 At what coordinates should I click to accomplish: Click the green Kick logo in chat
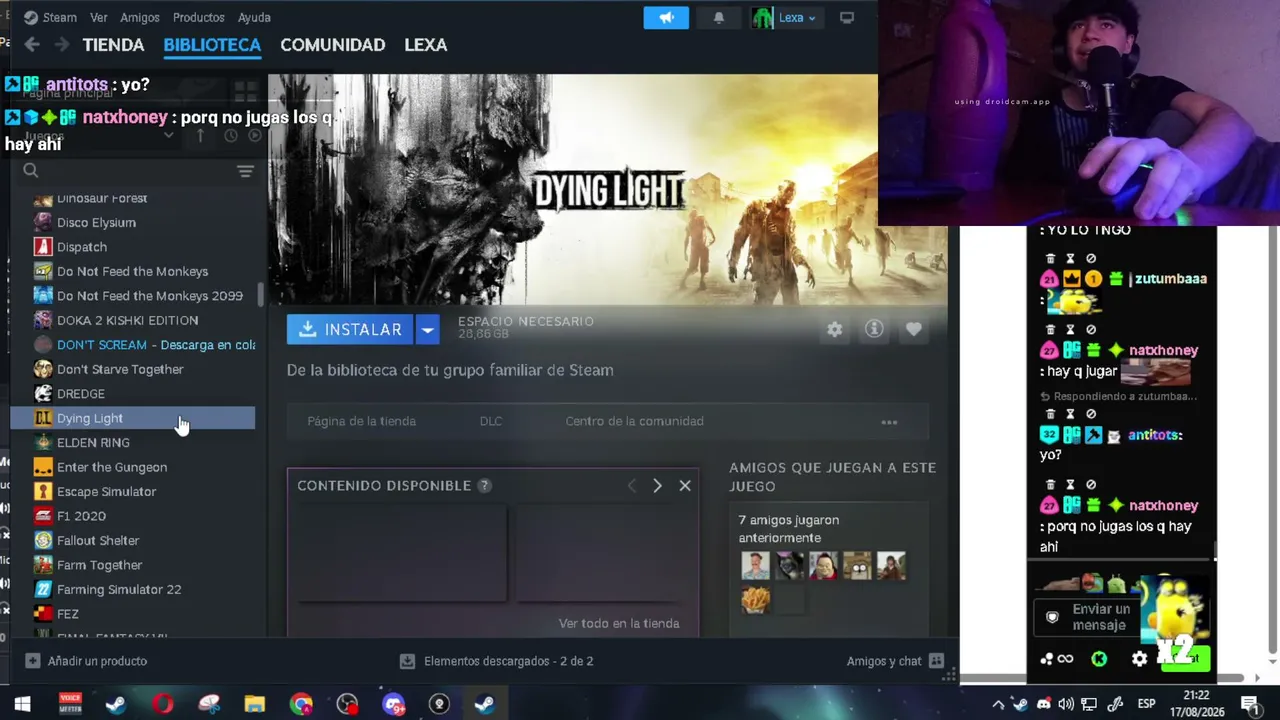pyautogui.click(x=1099, y=659)
